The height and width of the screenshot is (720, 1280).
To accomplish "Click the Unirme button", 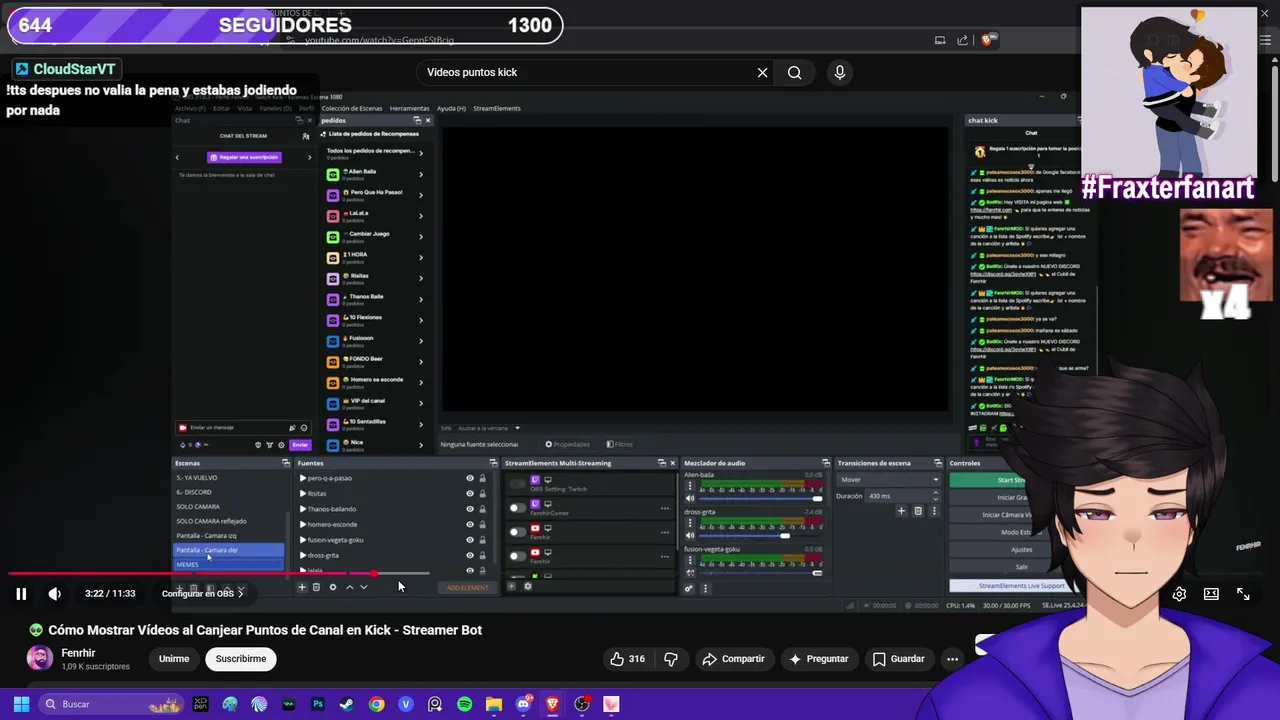I will (174, 659).
